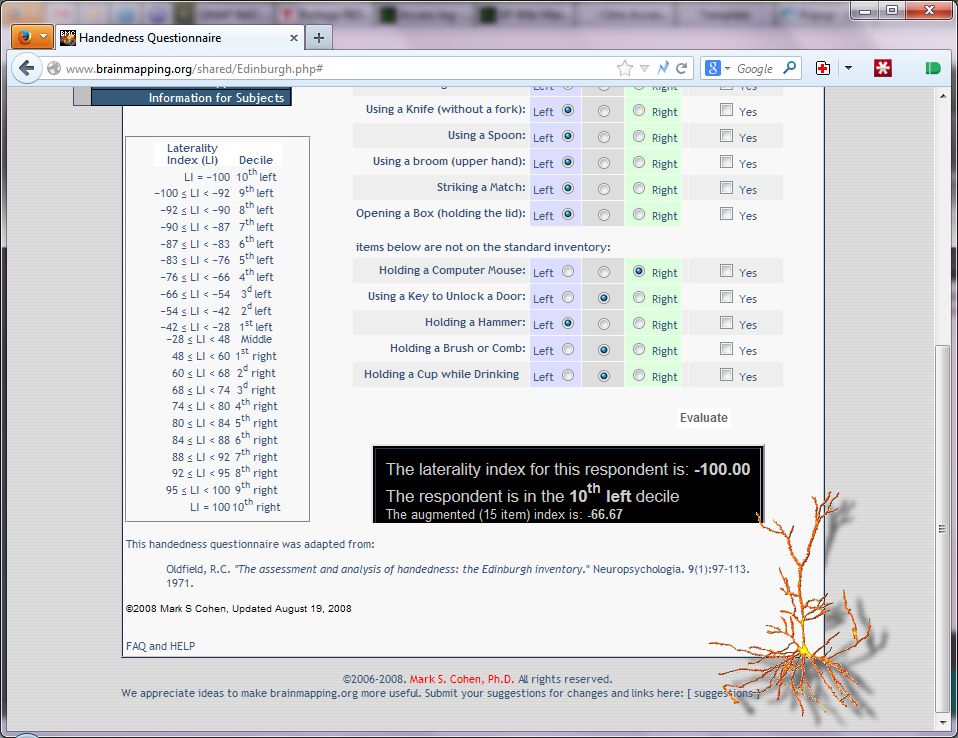Click the search magnifier icon in Google box
The image size is (958, 738).
click(x=789, y=69)
